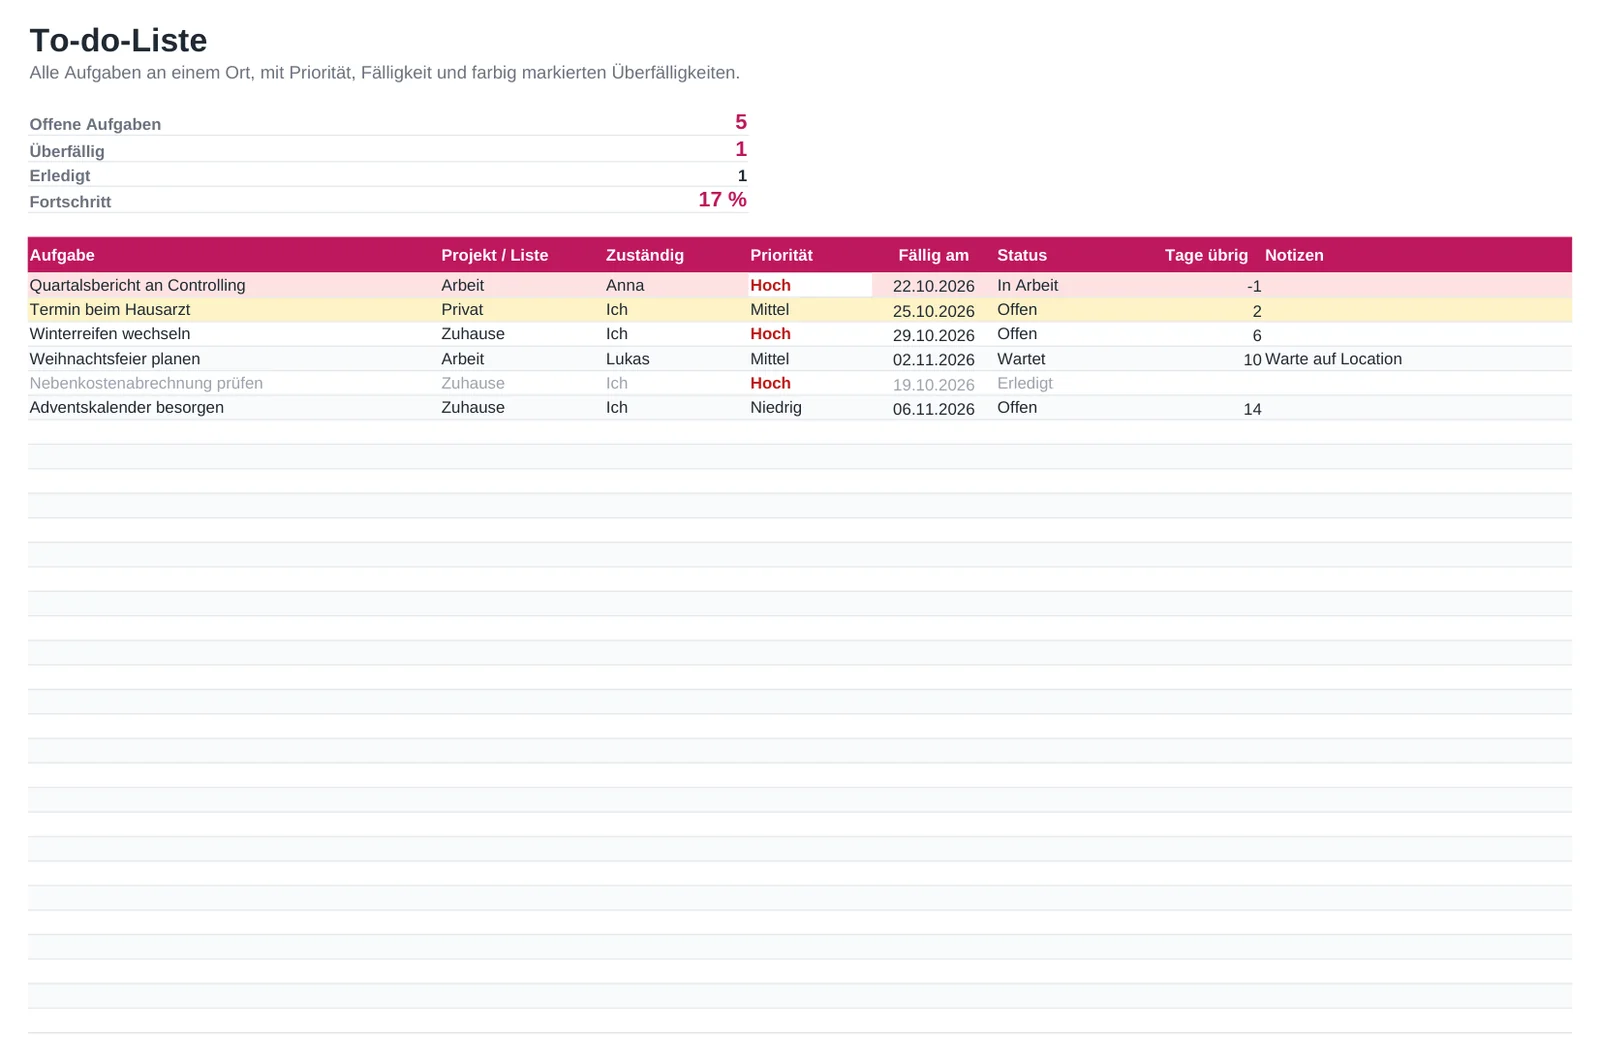Click the due date 19.10.2026
This screenshot has width=1600, height=1061.
coord(933,384)
